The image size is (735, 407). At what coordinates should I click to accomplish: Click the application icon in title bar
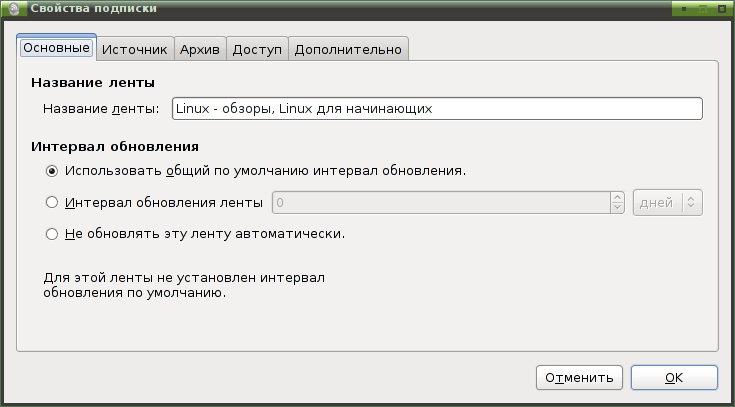[15, 8]
